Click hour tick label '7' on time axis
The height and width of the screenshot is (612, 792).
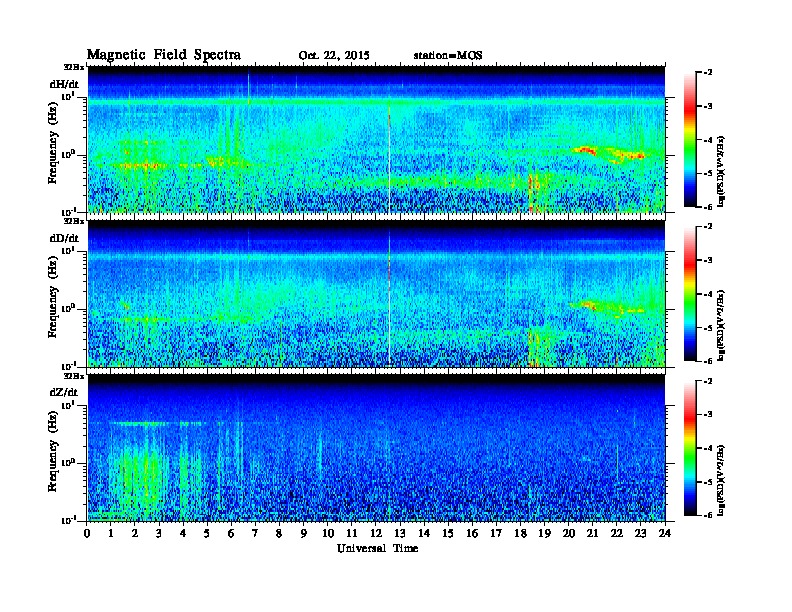tap(256, 533)
